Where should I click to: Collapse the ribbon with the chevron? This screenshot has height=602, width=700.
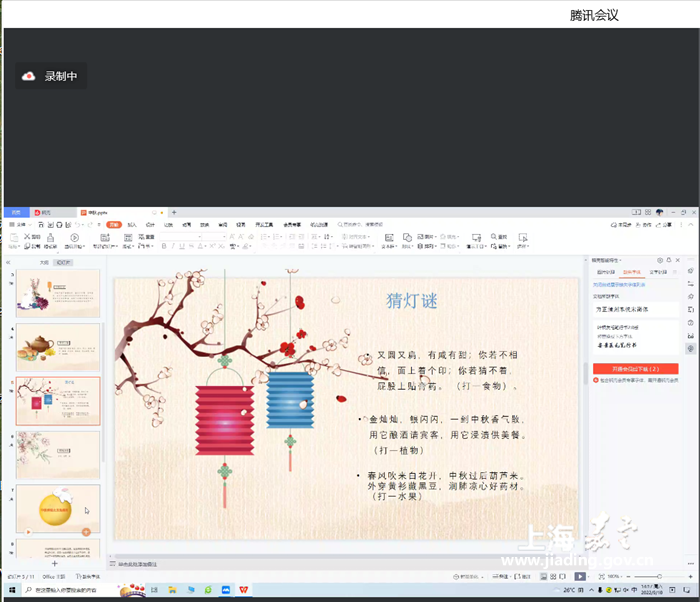pyautogui.click(x=691, y=225)
